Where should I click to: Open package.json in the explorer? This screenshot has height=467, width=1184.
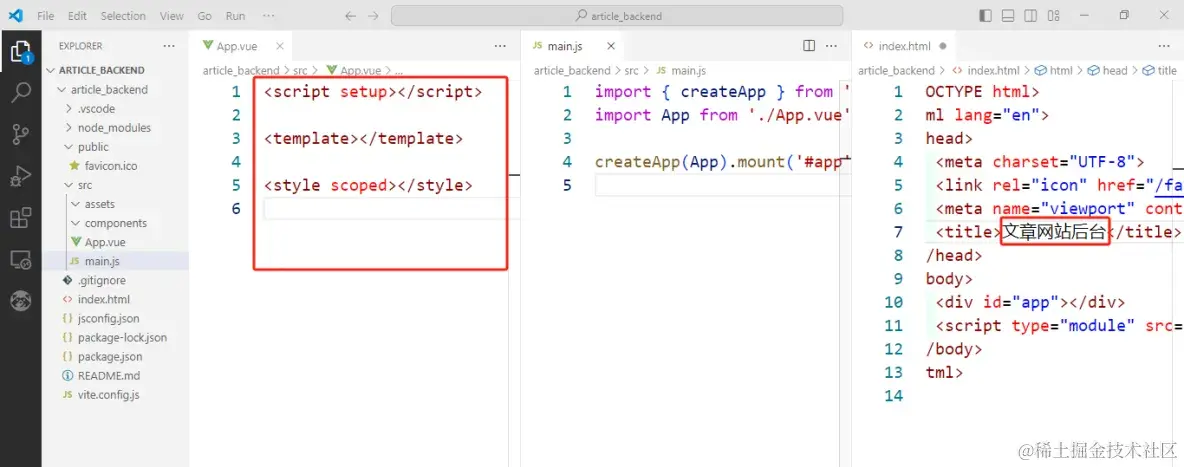point(116,356)
